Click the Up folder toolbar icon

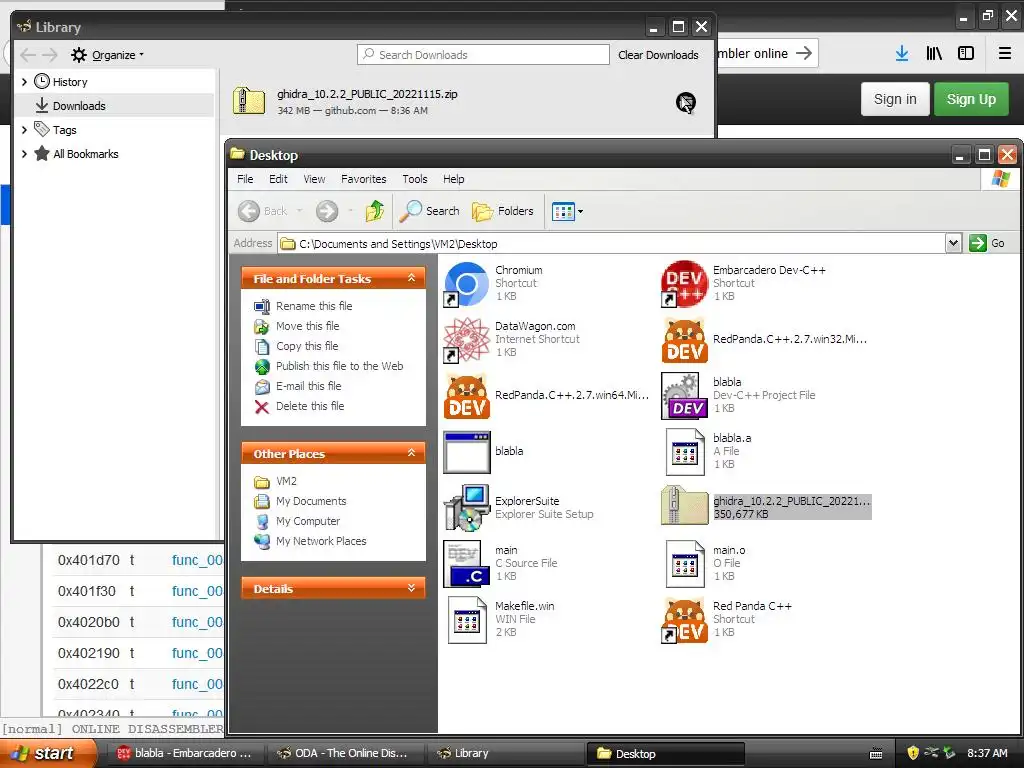click(374, 211)
